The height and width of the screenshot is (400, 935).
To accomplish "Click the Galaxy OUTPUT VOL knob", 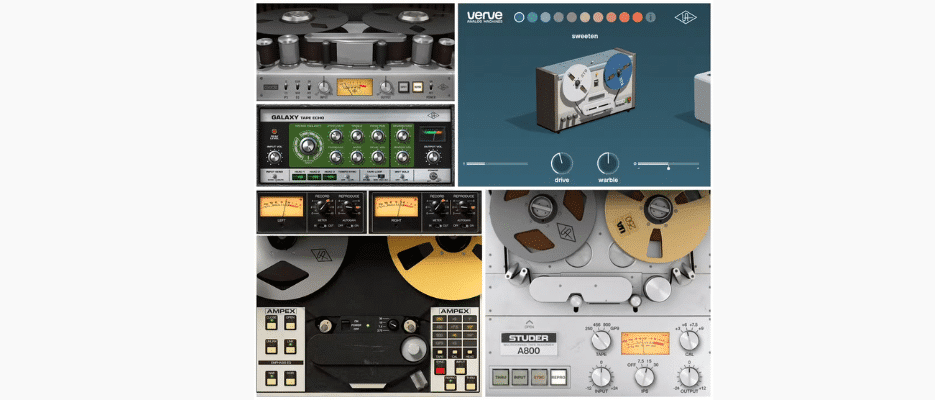I will point(434,157).
